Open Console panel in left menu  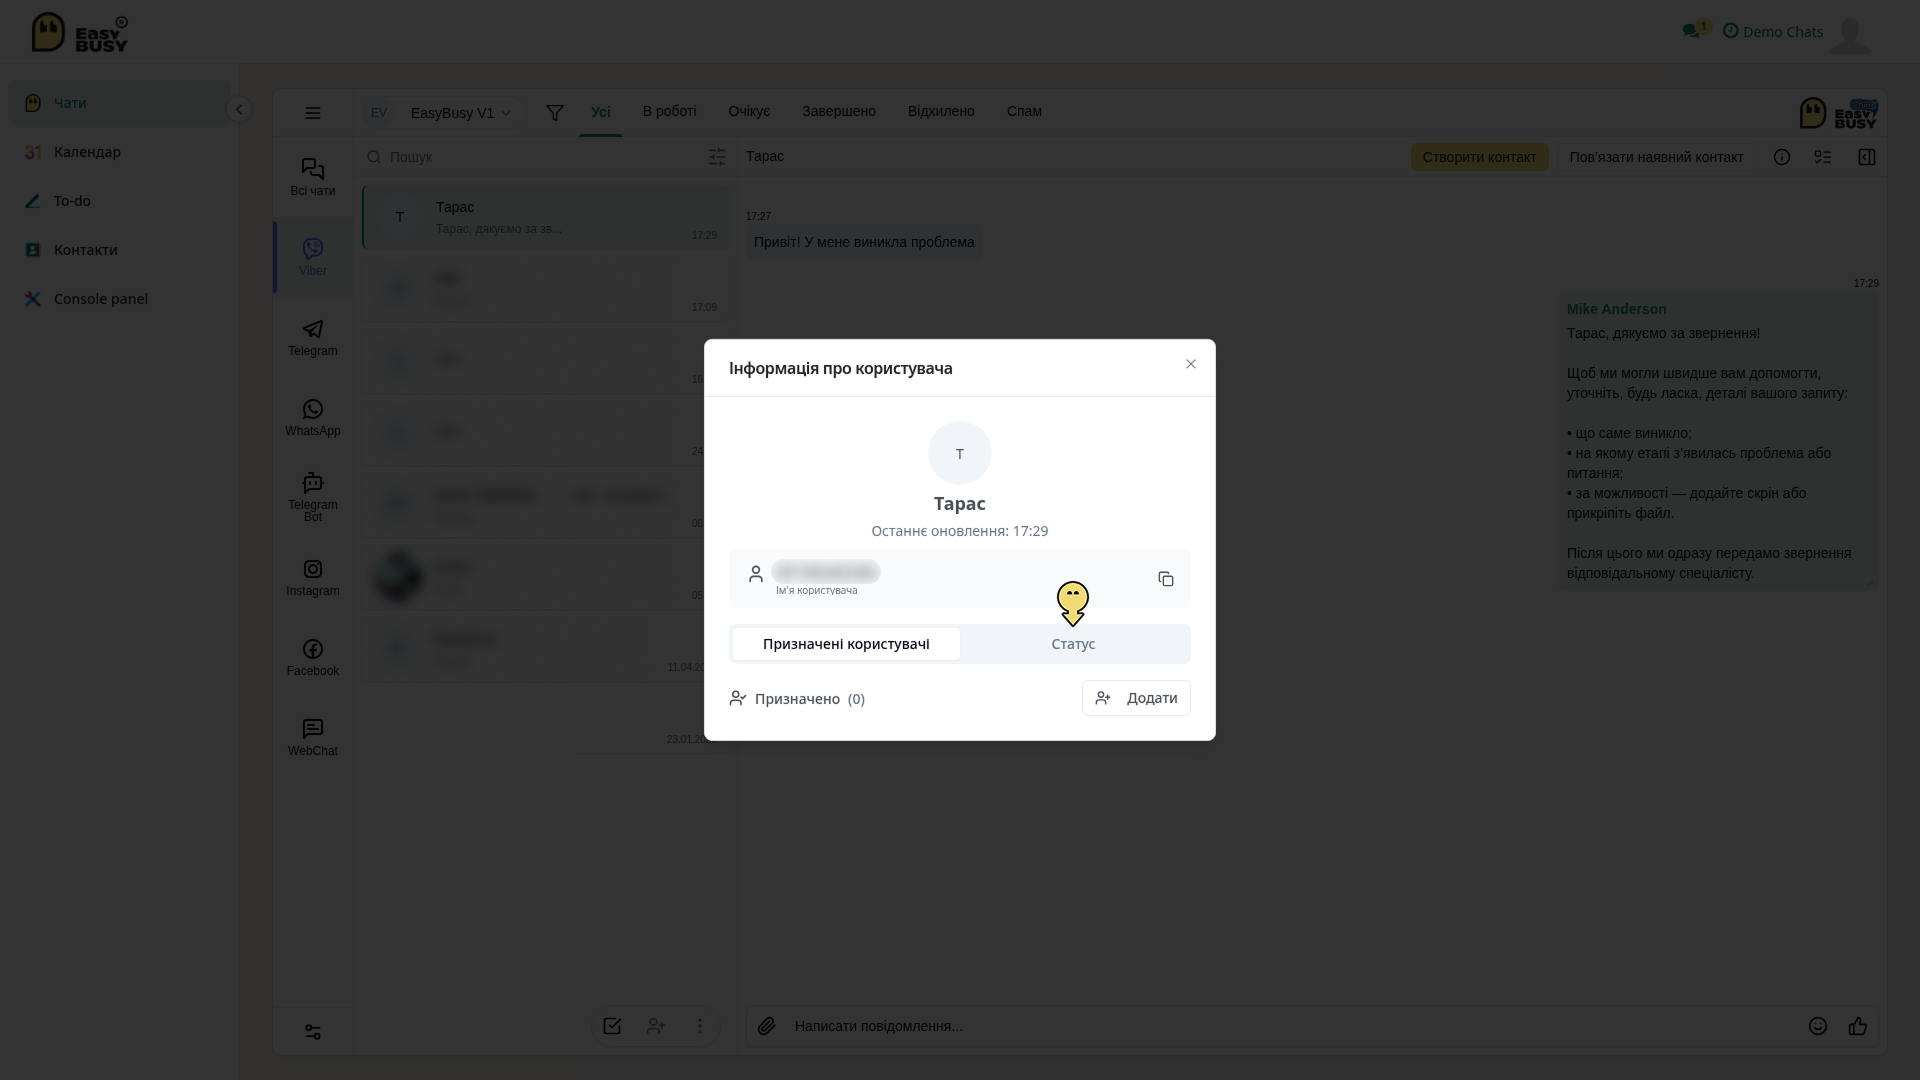119,299
